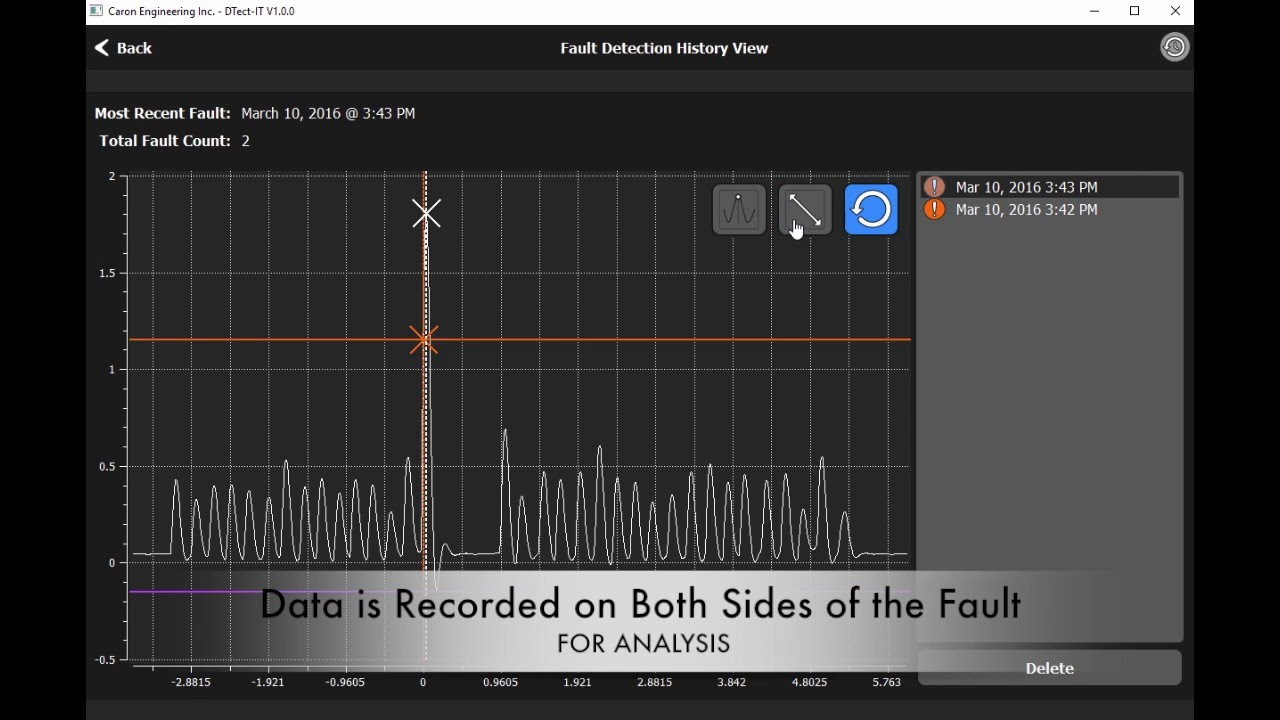Viewport: 1280px width, 720px height.
Task: Click the Total Fault Count value 2
Action: point(246,141)
